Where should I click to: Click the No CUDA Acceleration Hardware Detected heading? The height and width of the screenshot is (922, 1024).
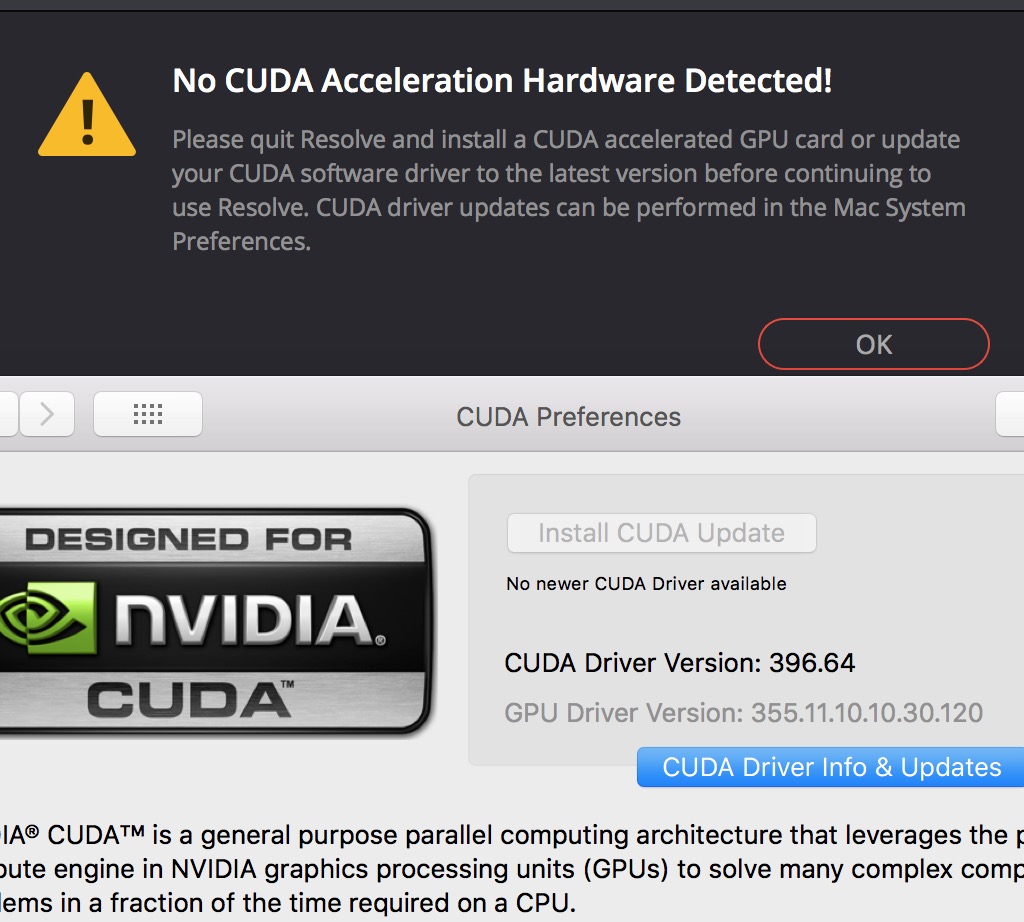click(502, 81)
